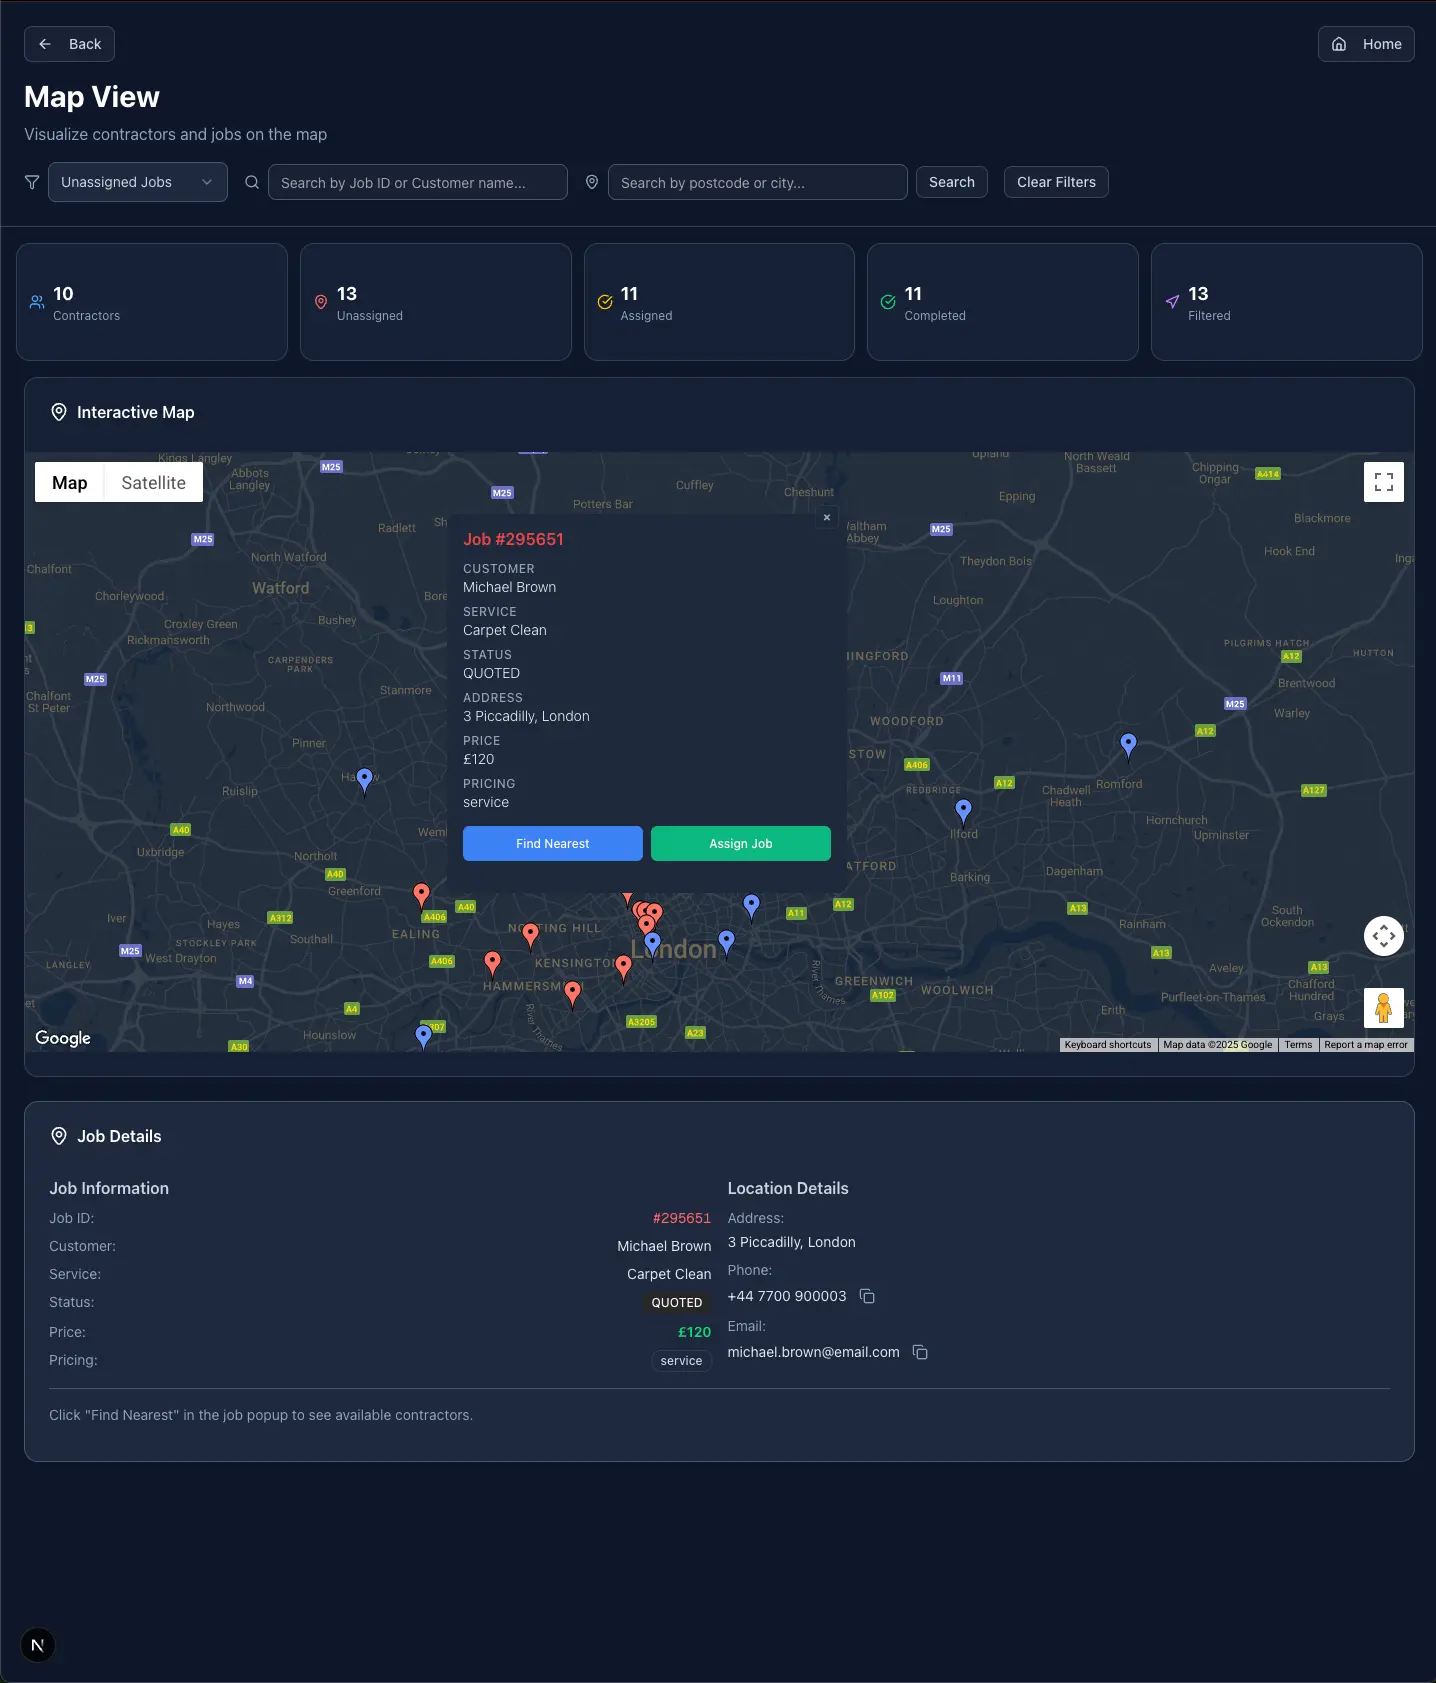Screen dimensions: 1436x1683
Task: Select the 11 Assigned stat card
Action: (x=719, y=302)
